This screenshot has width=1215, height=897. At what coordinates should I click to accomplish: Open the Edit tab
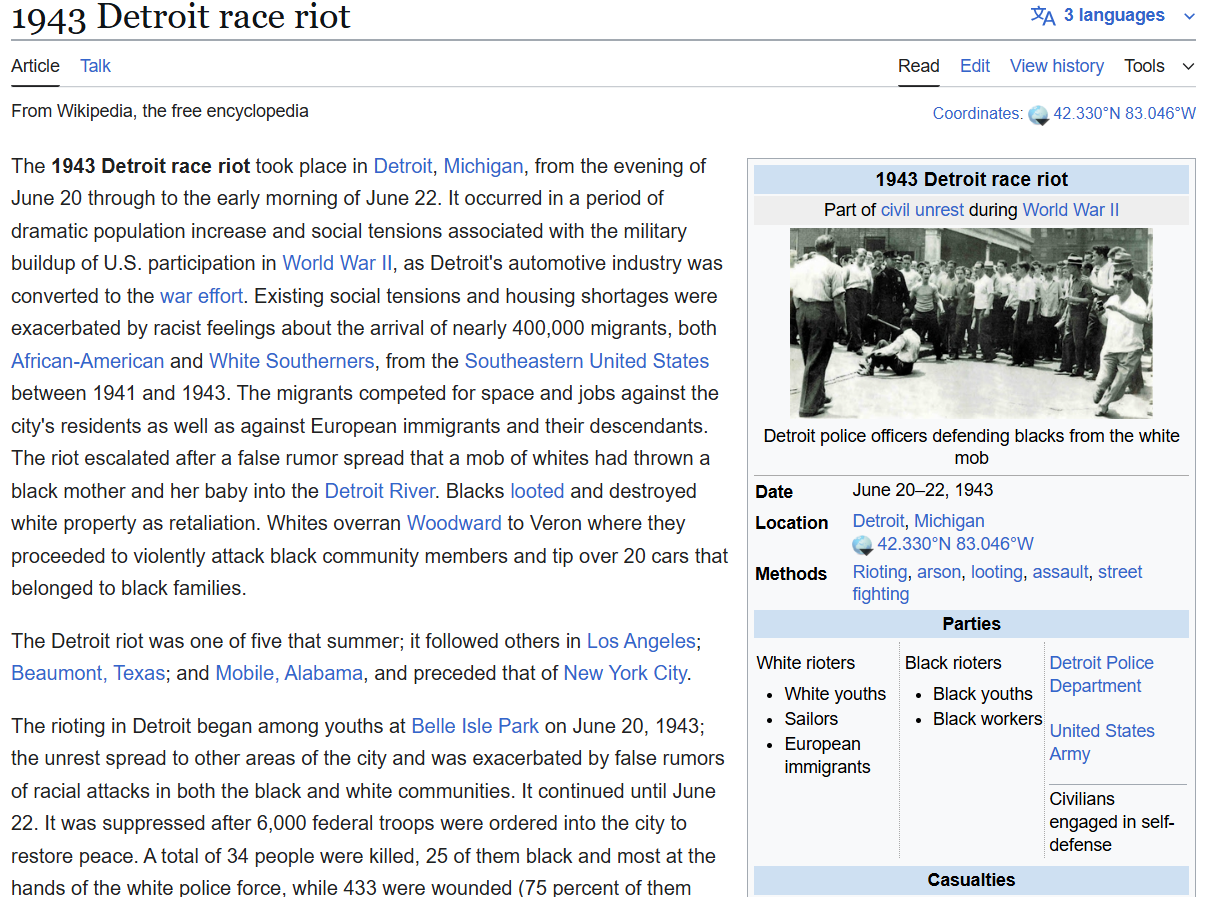[974, 66]
